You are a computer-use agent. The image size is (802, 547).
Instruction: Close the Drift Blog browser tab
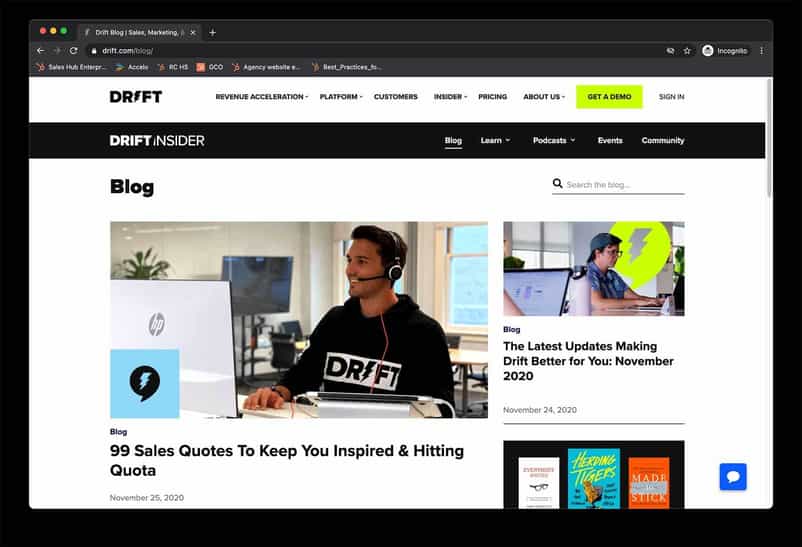click(x=193, y=33)
